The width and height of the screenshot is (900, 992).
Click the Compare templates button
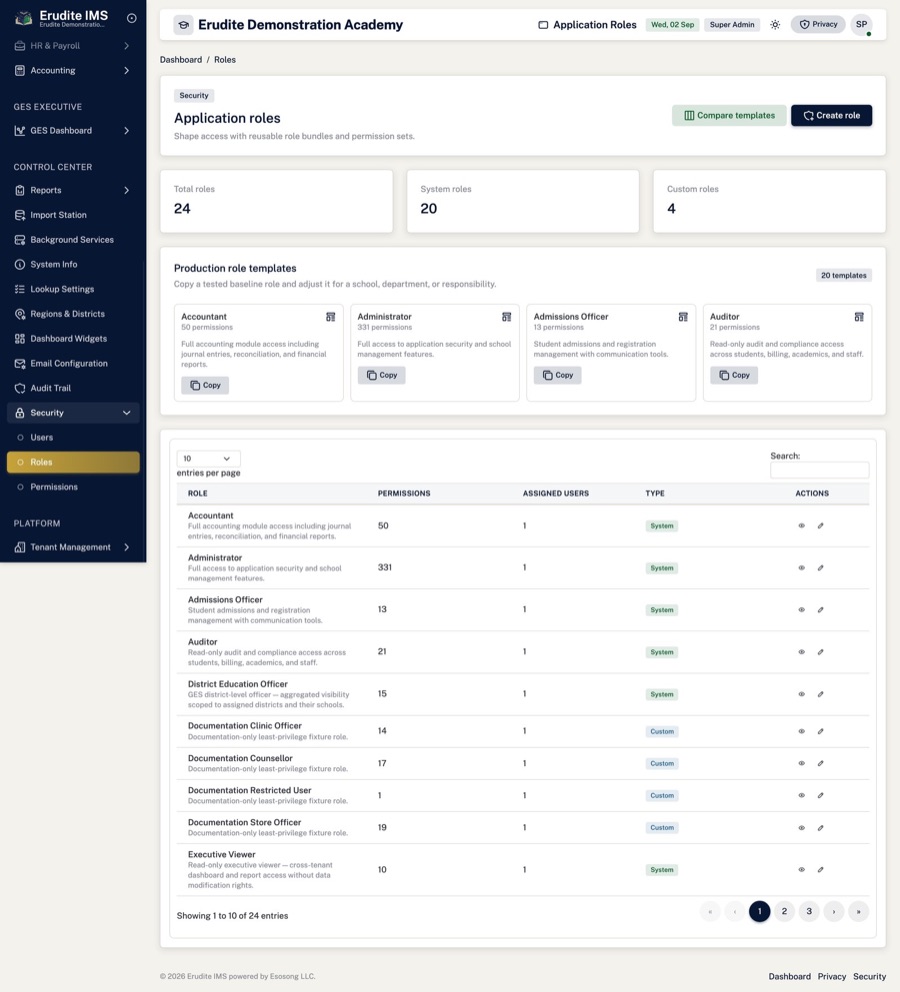tap(729, 116)
